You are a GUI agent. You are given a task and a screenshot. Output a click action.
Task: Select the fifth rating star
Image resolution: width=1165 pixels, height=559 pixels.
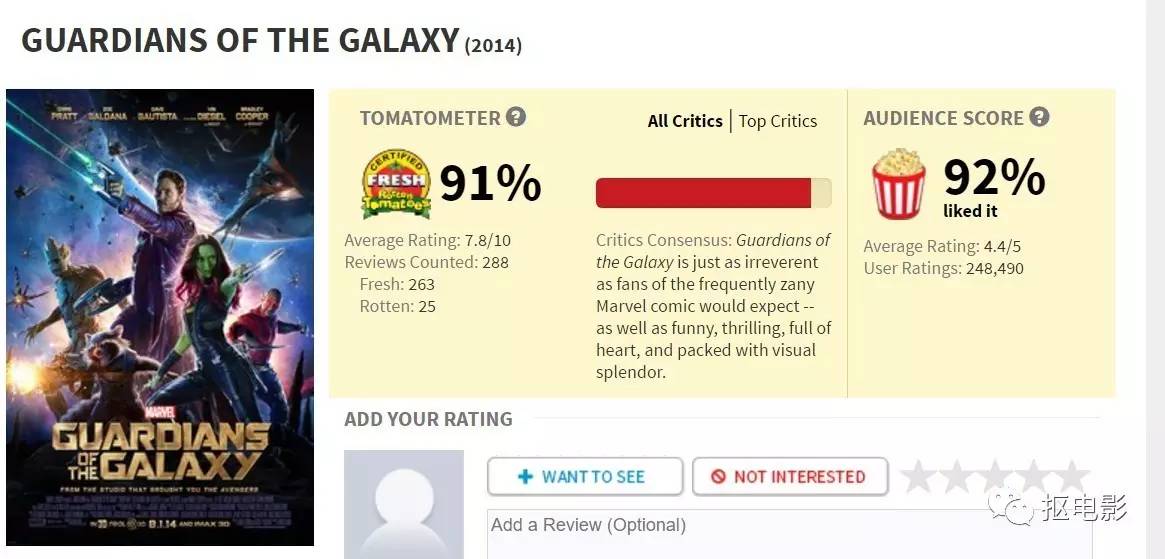(1071, 477)
